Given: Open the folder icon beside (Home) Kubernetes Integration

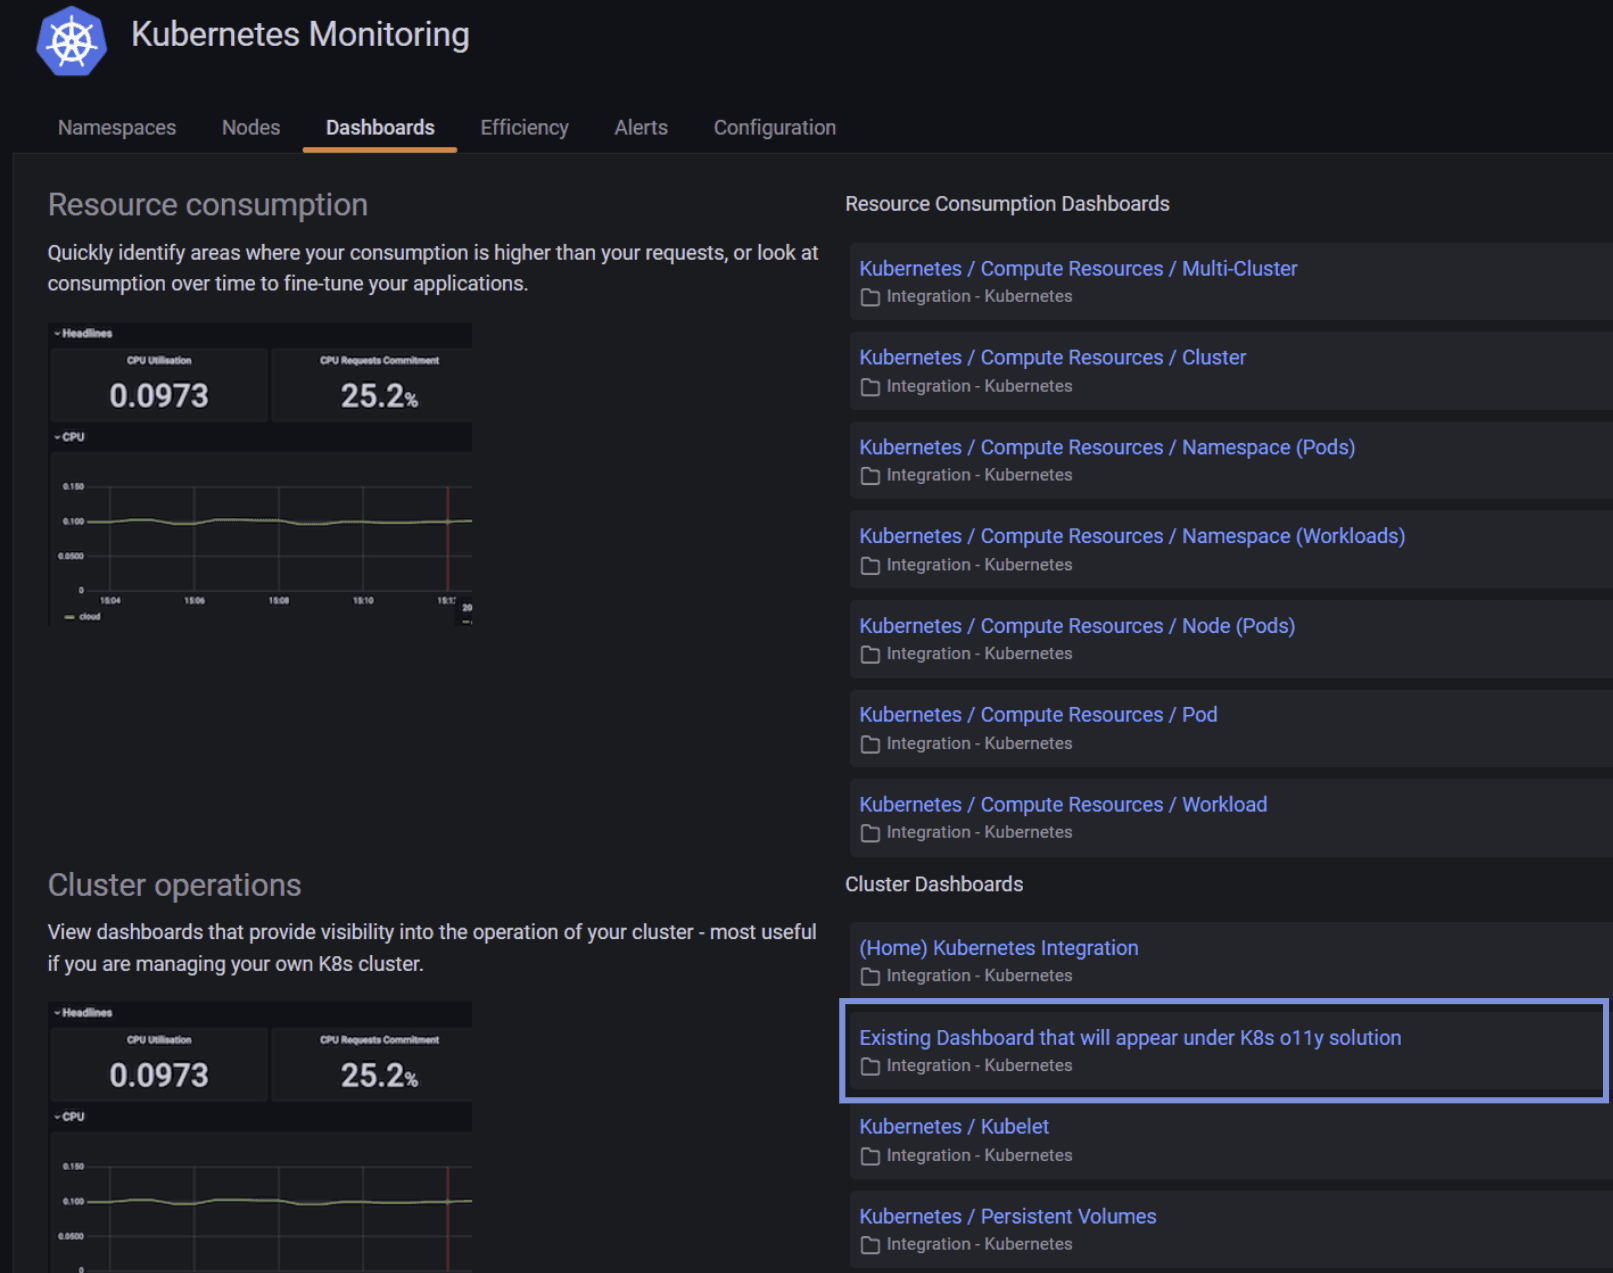Looking at the screenshot, I should [x=869, y=976].
